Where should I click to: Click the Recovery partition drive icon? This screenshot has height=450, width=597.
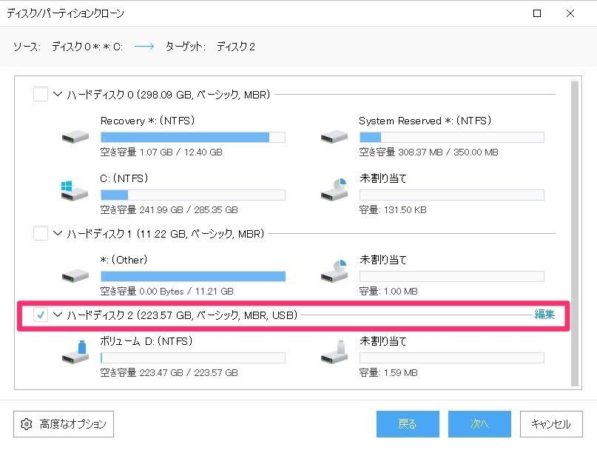click(x=75, y=136)
